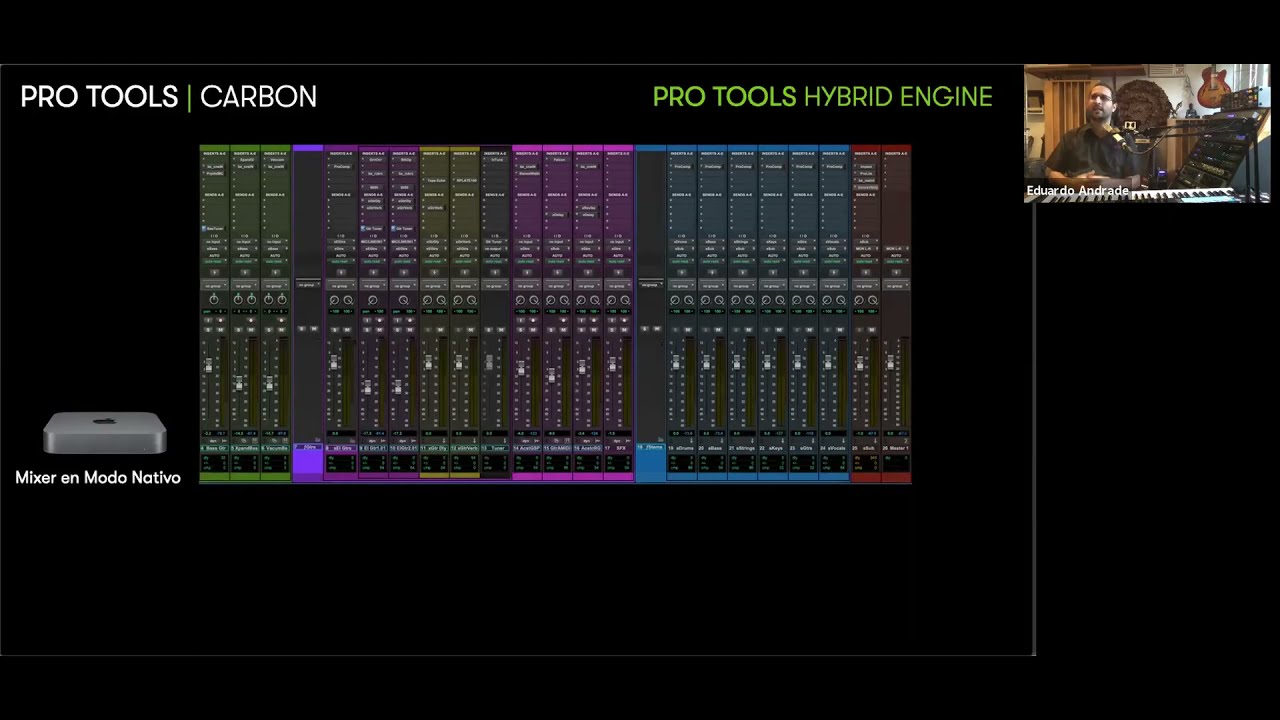This screenshot has height=720, width=1280.
Task: Open automation mode selector on sSub track
Action: point(866,261)
